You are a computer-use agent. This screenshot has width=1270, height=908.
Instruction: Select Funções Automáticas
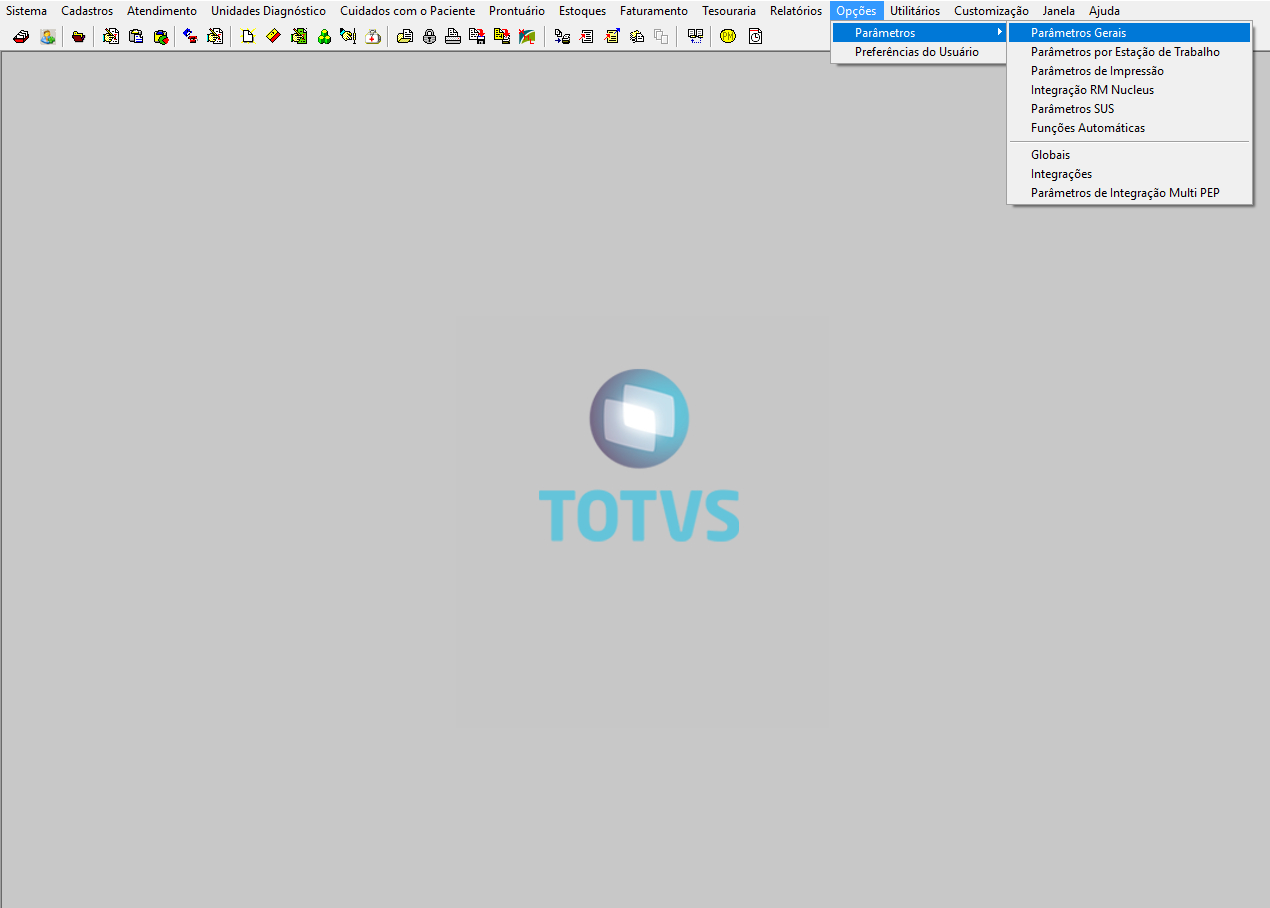tap(1130, 128)
